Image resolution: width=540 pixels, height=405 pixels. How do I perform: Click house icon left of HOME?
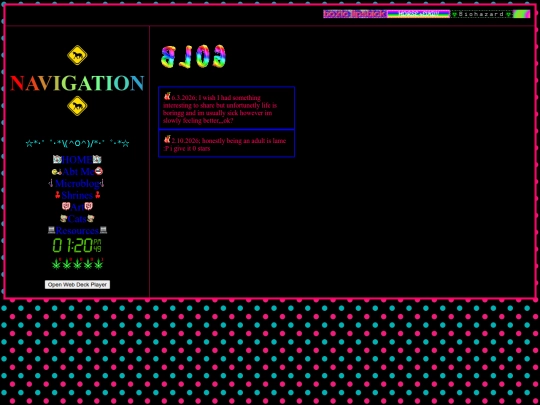[x=57, y=159]
